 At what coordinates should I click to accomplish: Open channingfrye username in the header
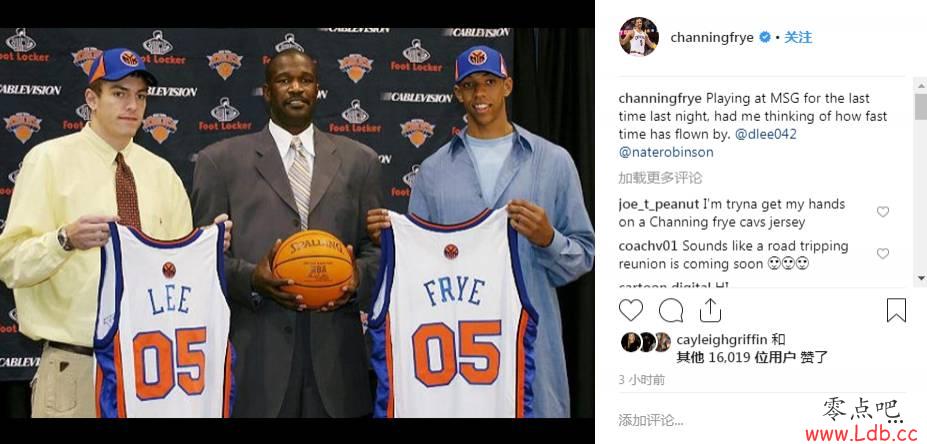(x=712, y=37)
